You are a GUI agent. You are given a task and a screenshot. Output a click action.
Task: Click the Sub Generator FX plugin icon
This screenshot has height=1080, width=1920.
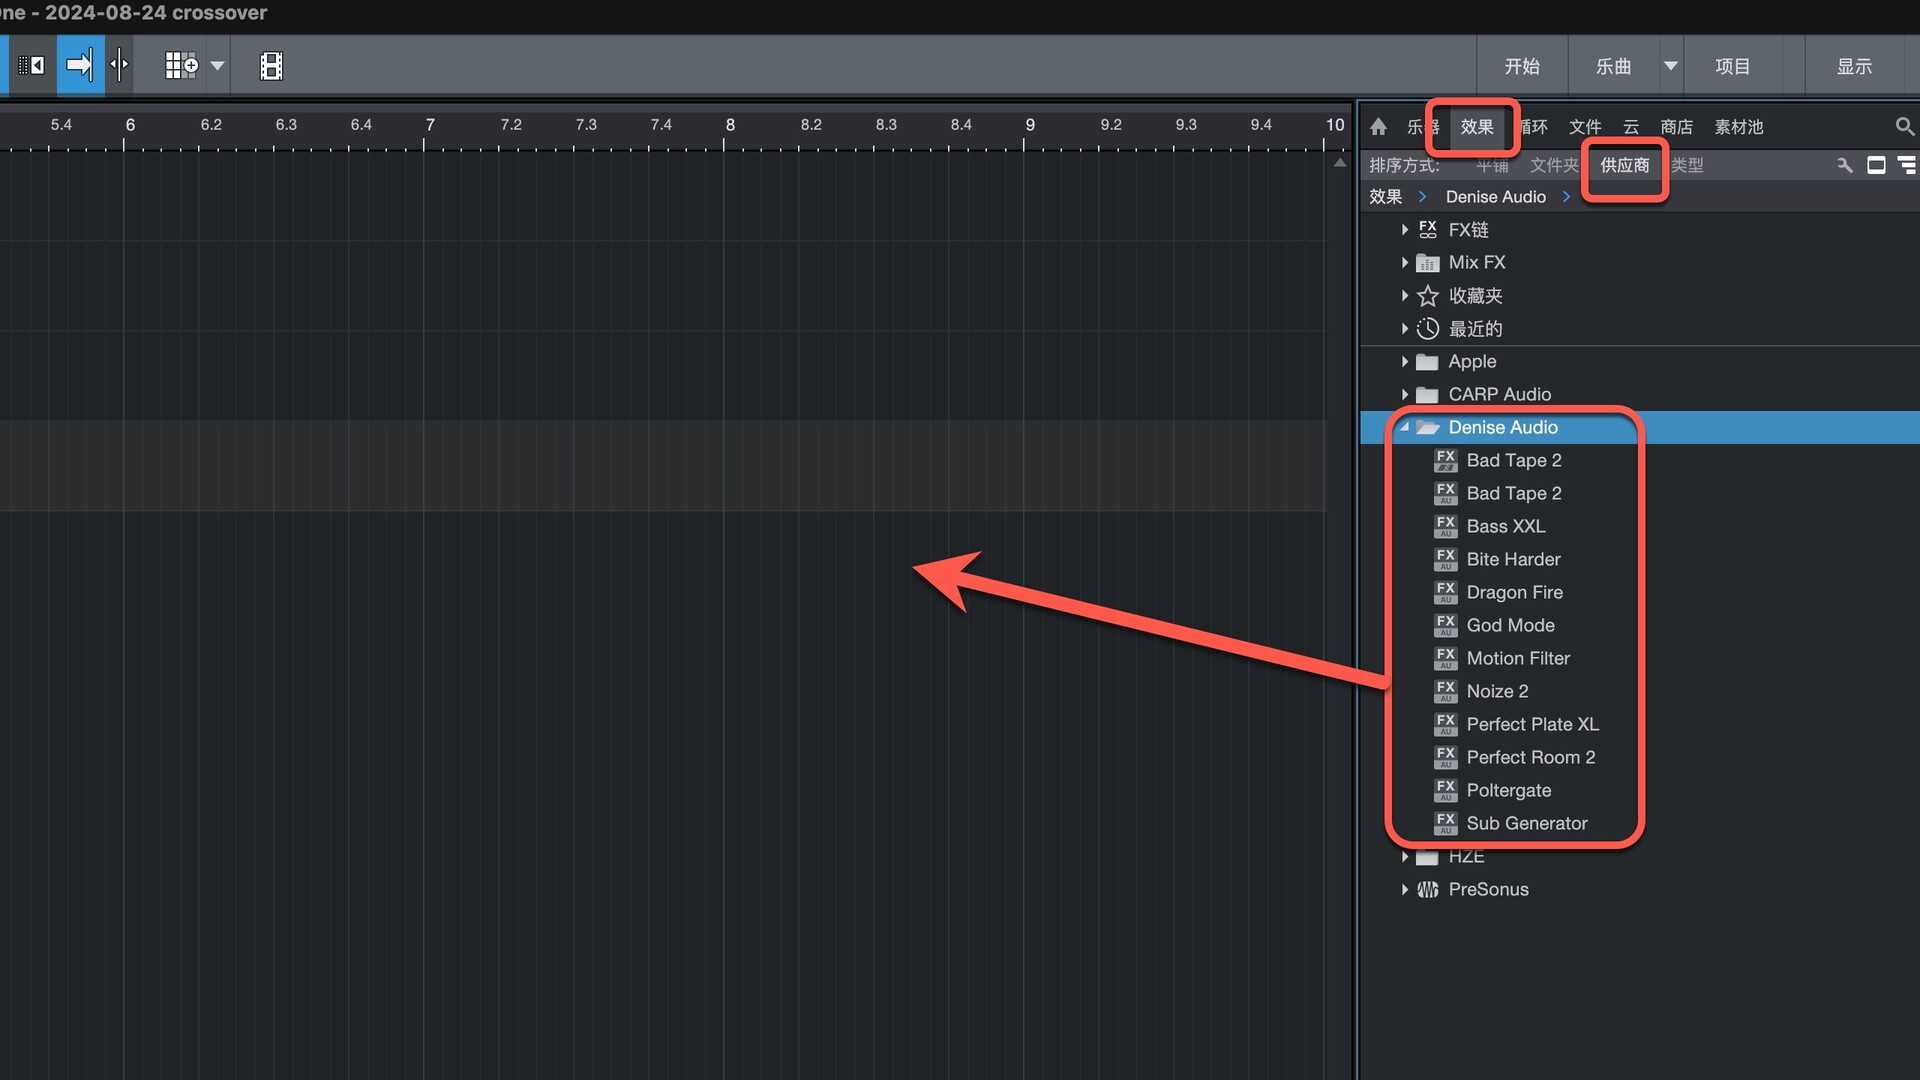1446,823
